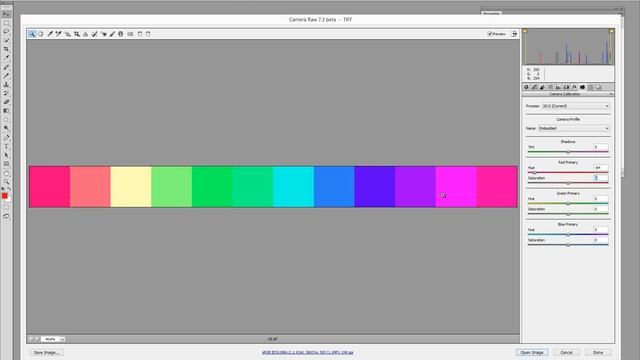The image size is (640, 360).
Task: Click the Red Primary Hue slider handle
Action: point(534,173)
